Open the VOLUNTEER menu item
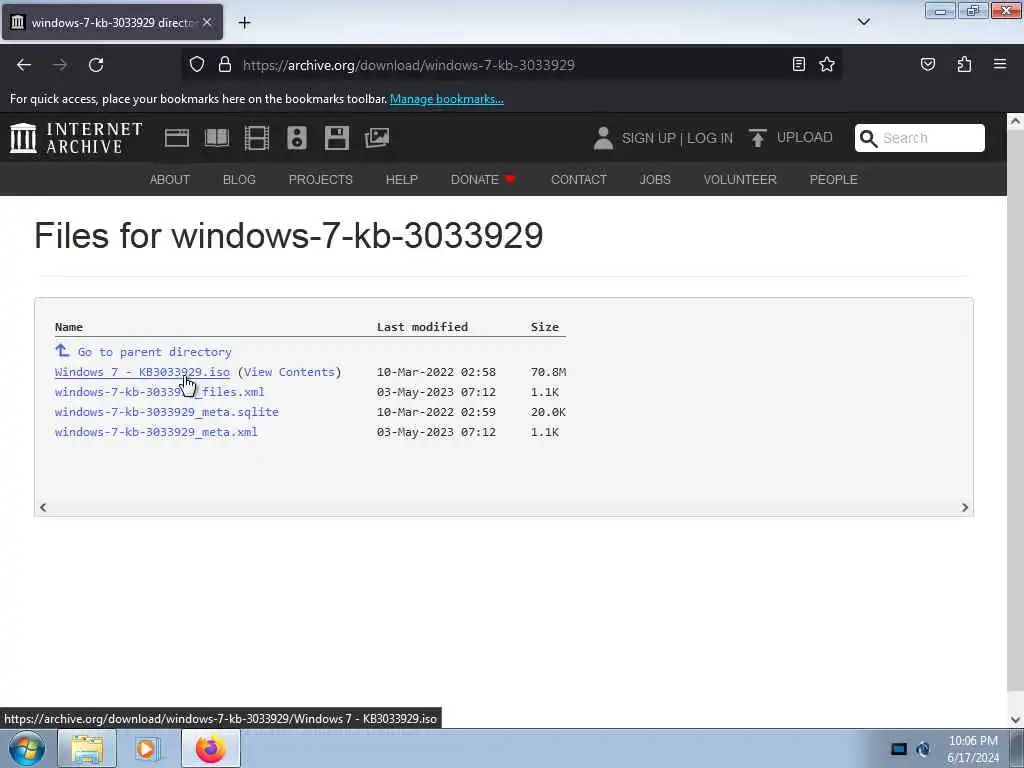This screenshot has height=768, width=1024. (740, 180)
